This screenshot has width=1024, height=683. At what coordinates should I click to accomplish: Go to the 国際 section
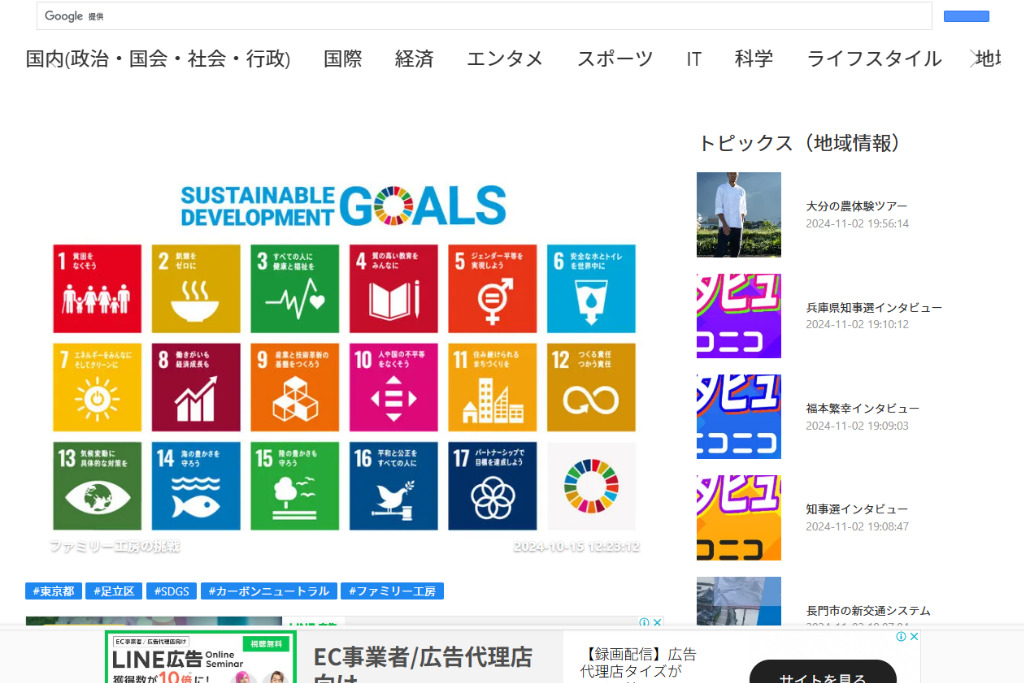pos(343,59)
